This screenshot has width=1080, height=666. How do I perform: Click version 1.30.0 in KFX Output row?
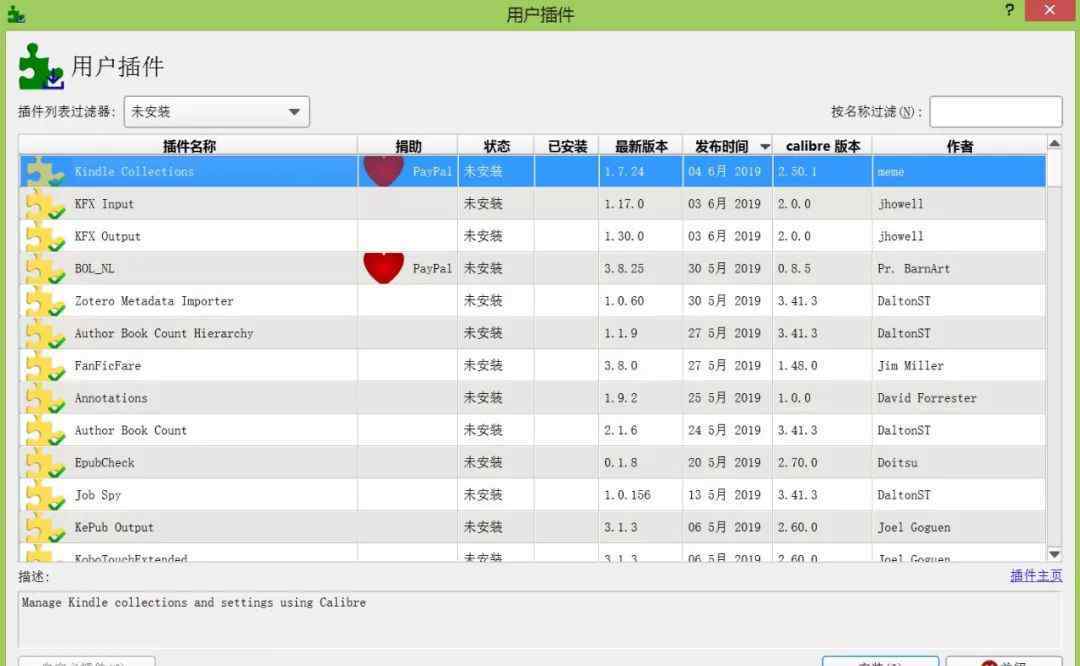[624, 236]
